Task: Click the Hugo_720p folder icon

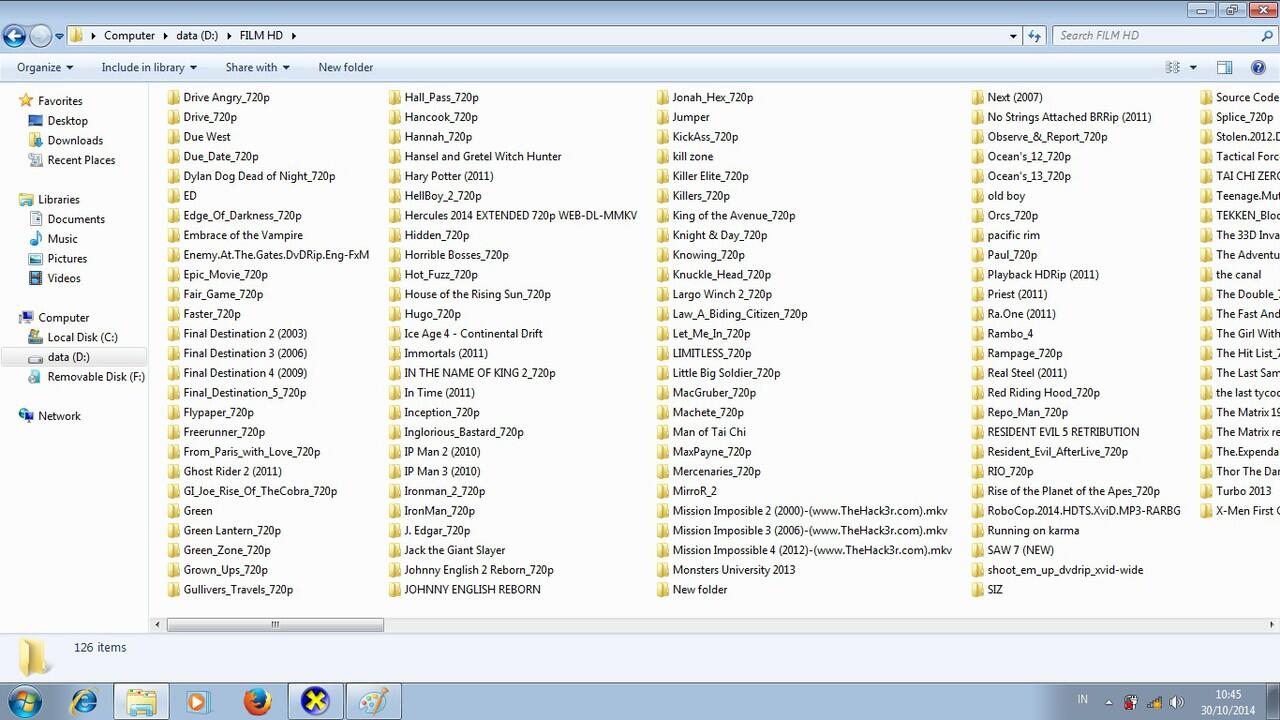Action: coord(395,314)
